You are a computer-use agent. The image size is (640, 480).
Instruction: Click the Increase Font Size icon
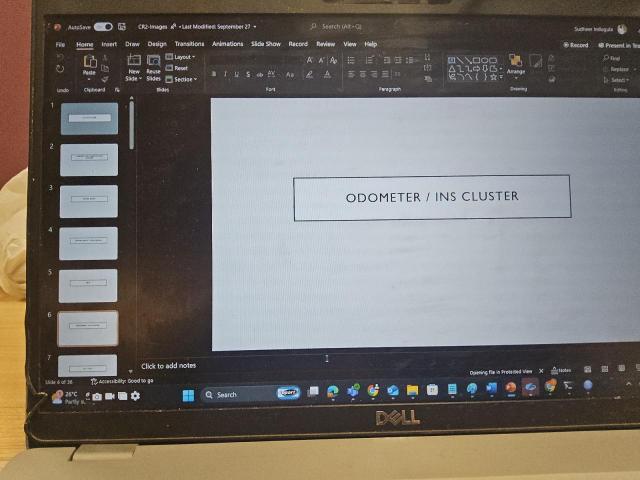coord(310,60)
